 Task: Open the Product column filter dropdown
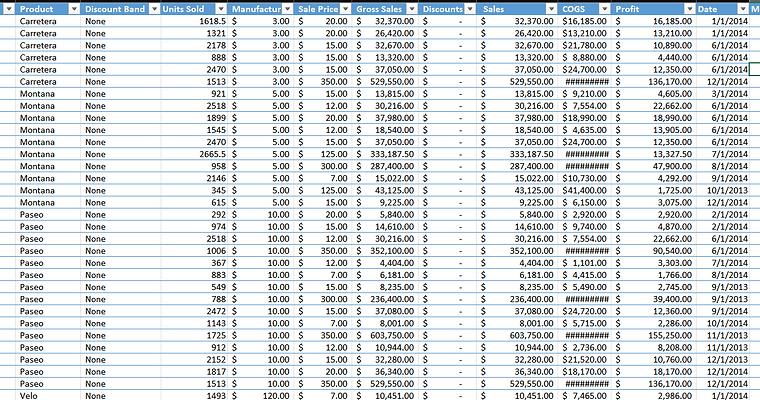coord(74,9)
